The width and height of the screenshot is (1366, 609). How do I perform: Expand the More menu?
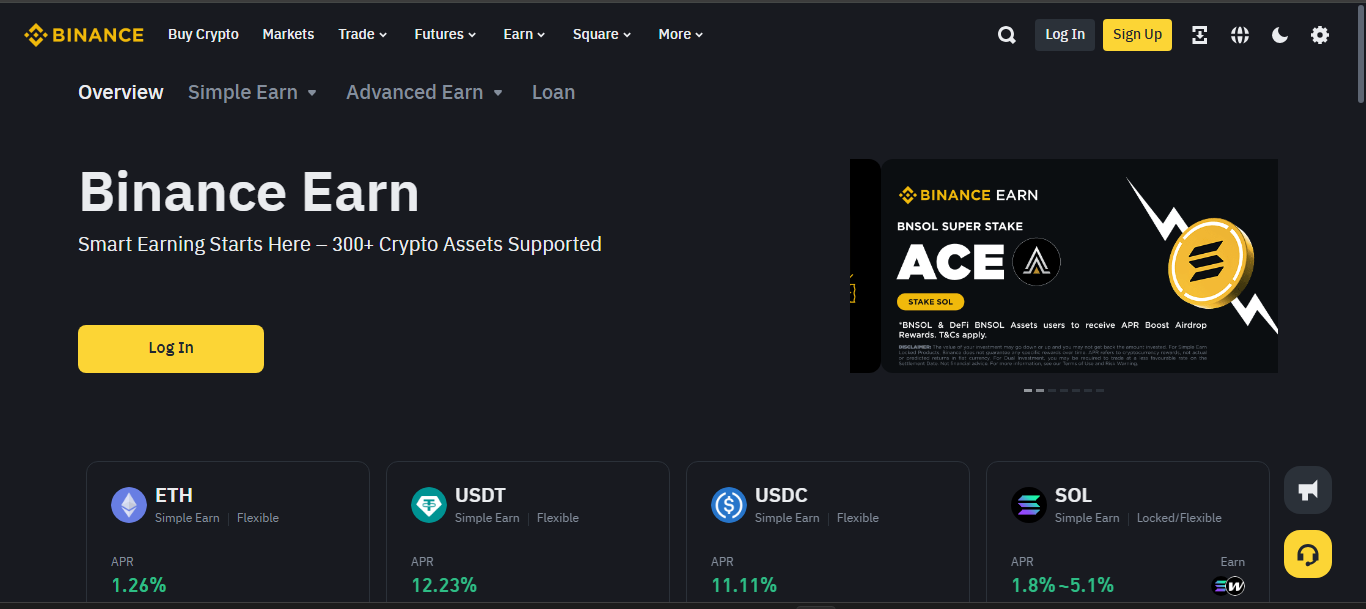[x=681, y=34]
